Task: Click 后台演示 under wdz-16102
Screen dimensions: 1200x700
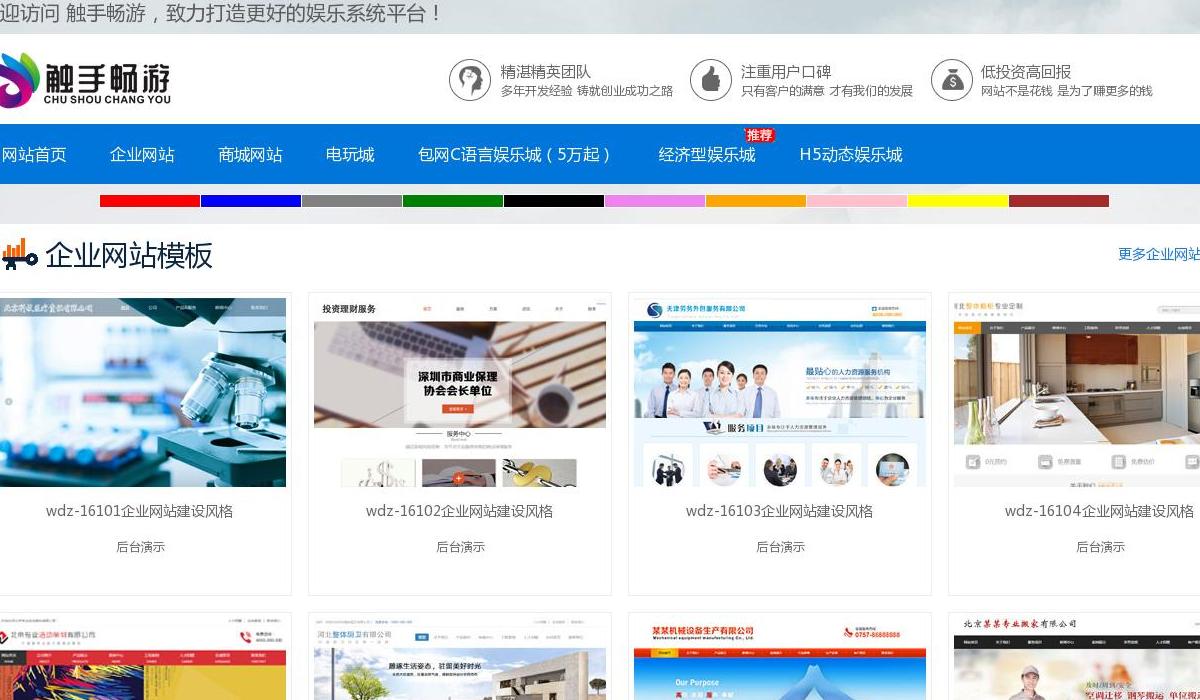Action: pyautogui.click(x=460, y=547)
